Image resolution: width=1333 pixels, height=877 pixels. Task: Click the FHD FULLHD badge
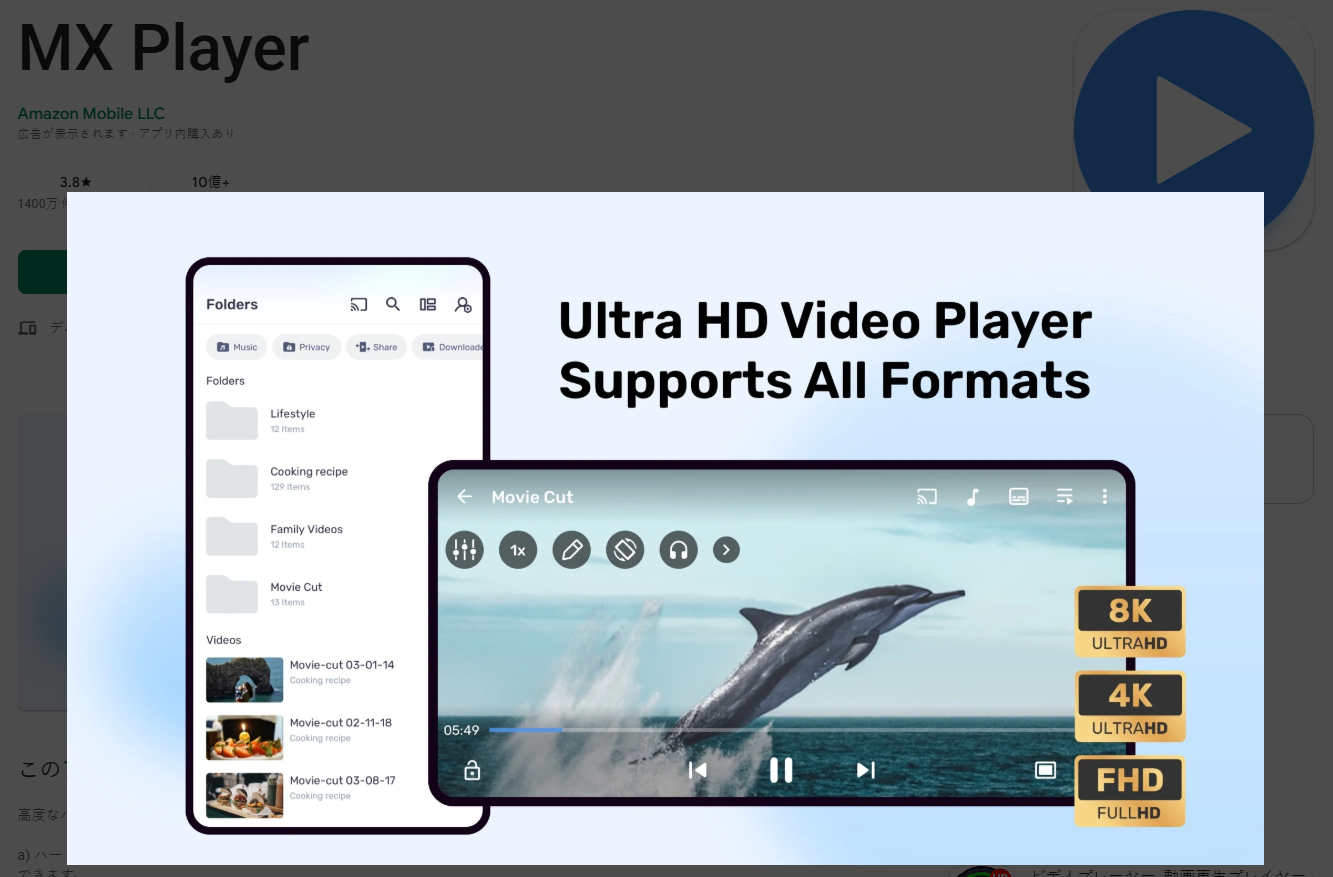click(1130, 792)
